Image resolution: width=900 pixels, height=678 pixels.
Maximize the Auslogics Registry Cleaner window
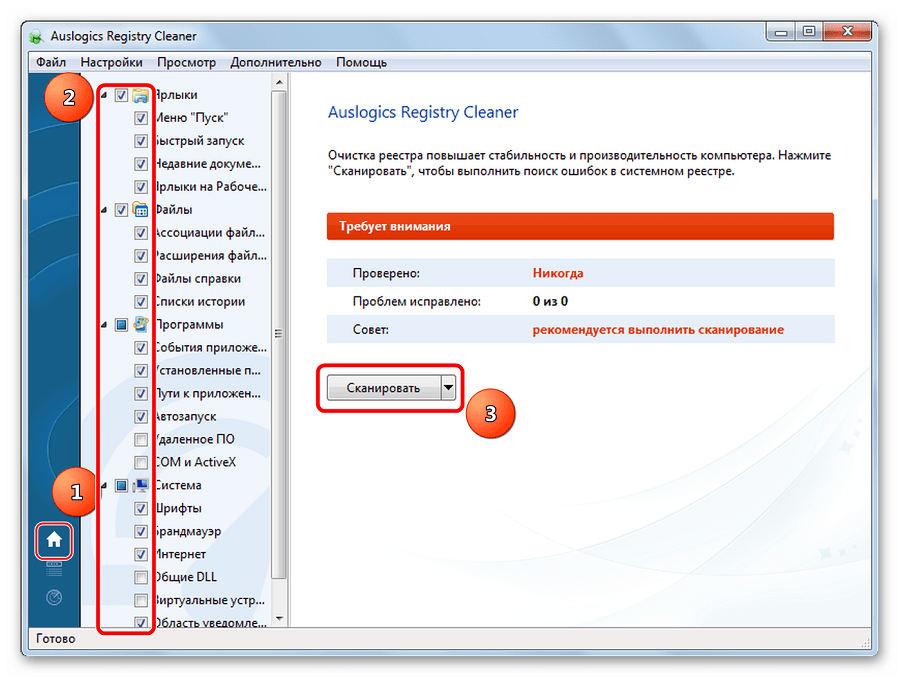809,31
